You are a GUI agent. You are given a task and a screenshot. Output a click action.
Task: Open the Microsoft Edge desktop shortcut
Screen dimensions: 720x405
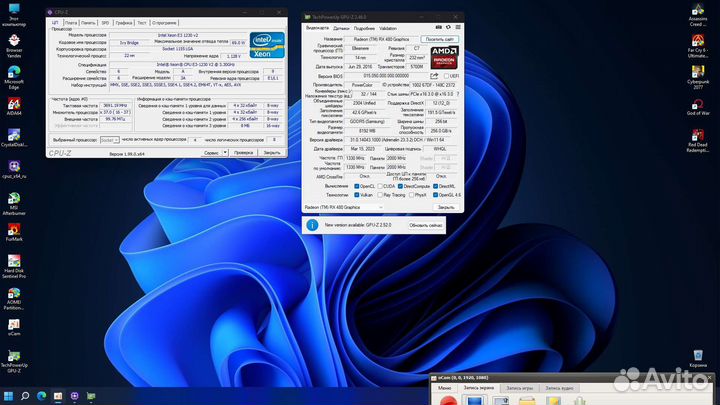click(14, 77)
